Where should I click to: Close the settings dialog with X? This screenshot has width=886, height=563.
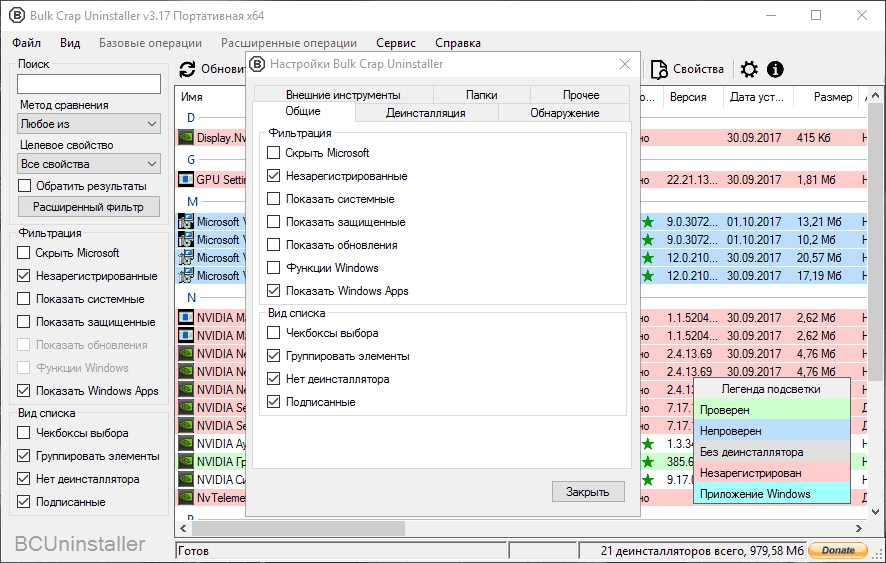625,64
